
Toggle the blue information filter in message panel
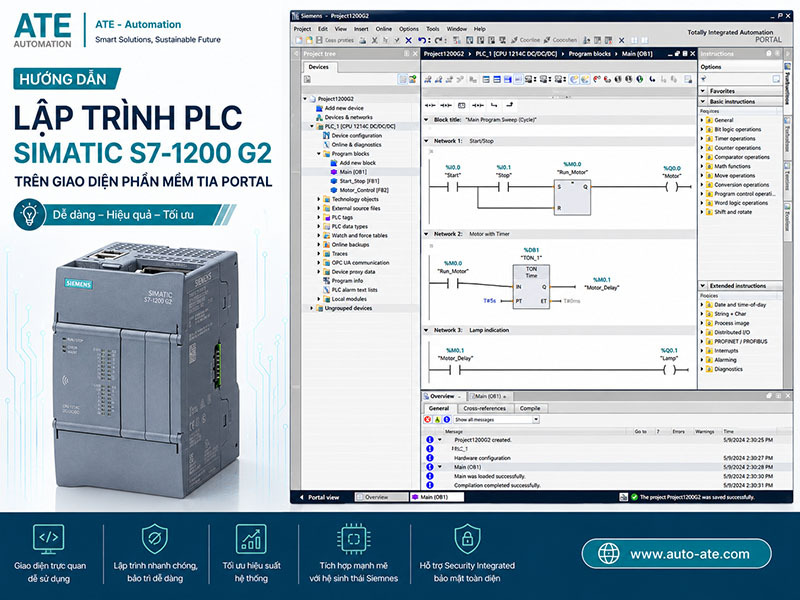[446, 419]
